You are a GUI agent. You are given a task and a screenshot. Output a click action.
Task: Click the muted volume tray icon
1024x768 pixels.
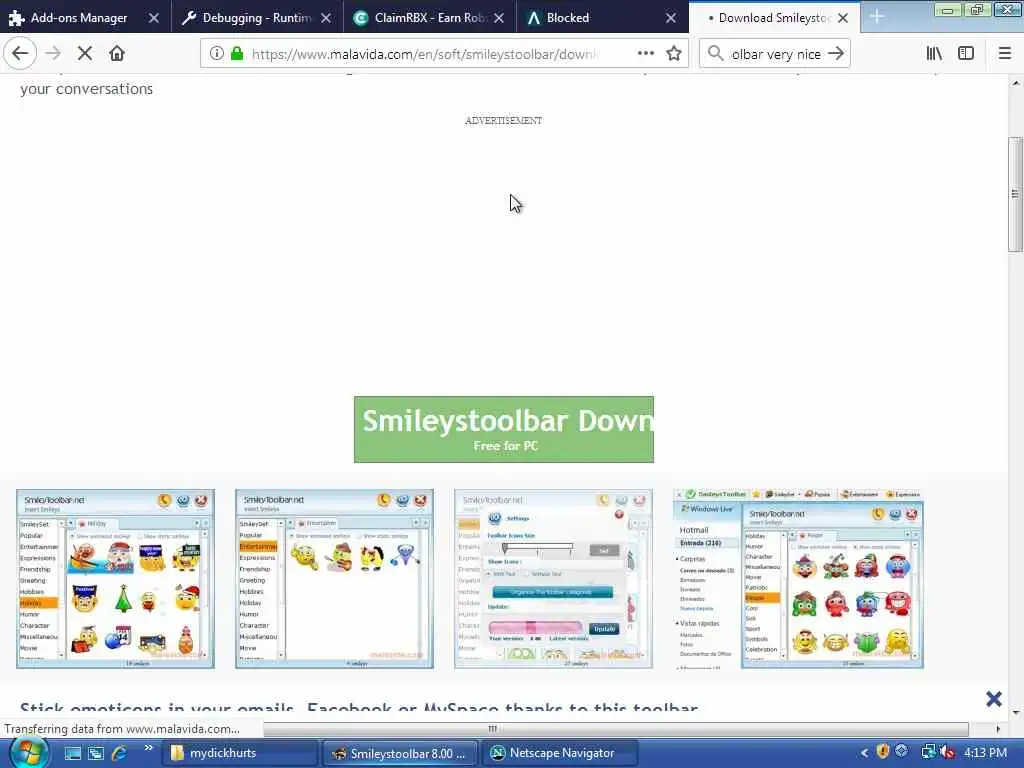point(946,752)
